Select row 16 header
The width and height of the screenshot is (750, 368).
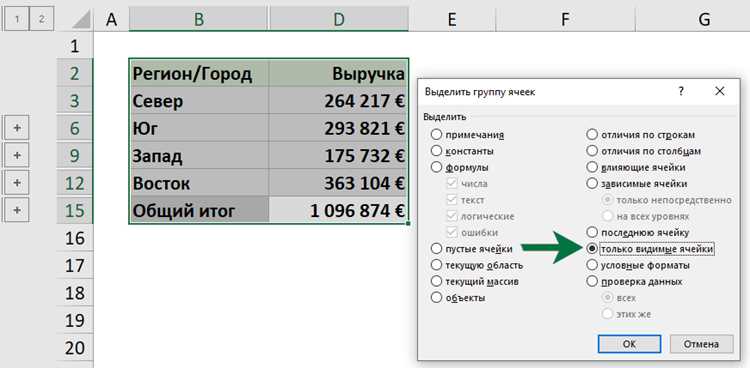pos(75,238)
